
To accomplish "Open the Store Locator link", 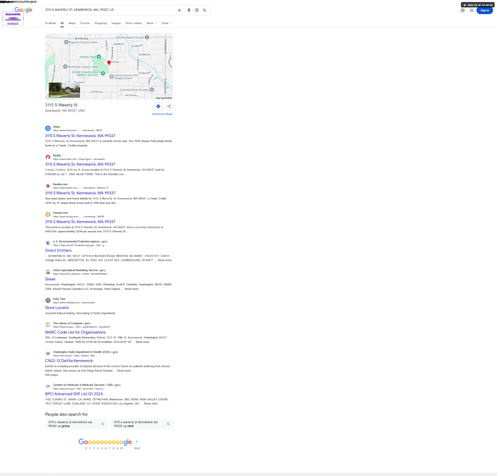I will coord(57,308).
